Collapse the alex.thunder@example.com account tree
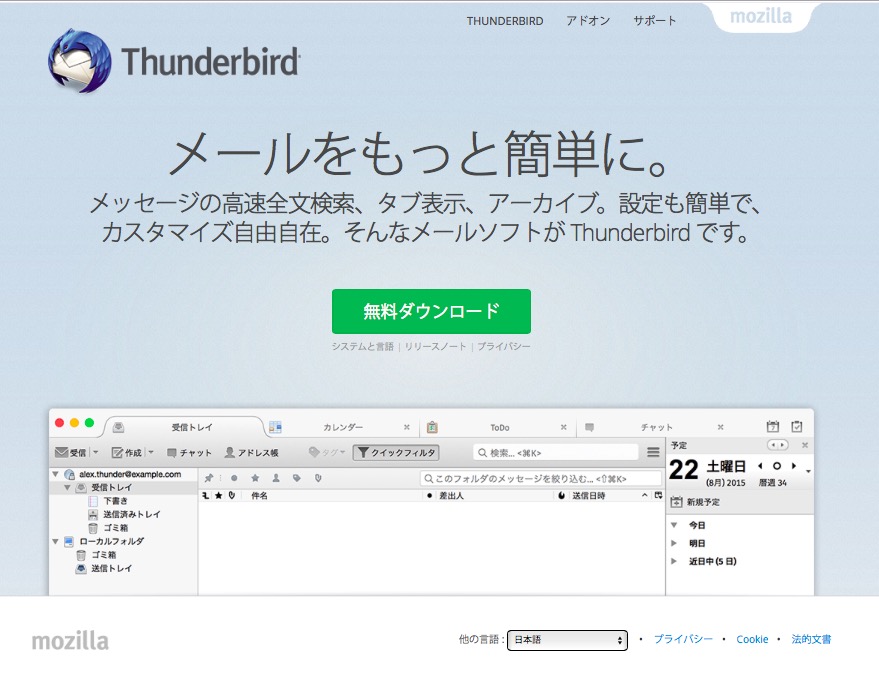This screenshot has width=879, height=681. 55,474
